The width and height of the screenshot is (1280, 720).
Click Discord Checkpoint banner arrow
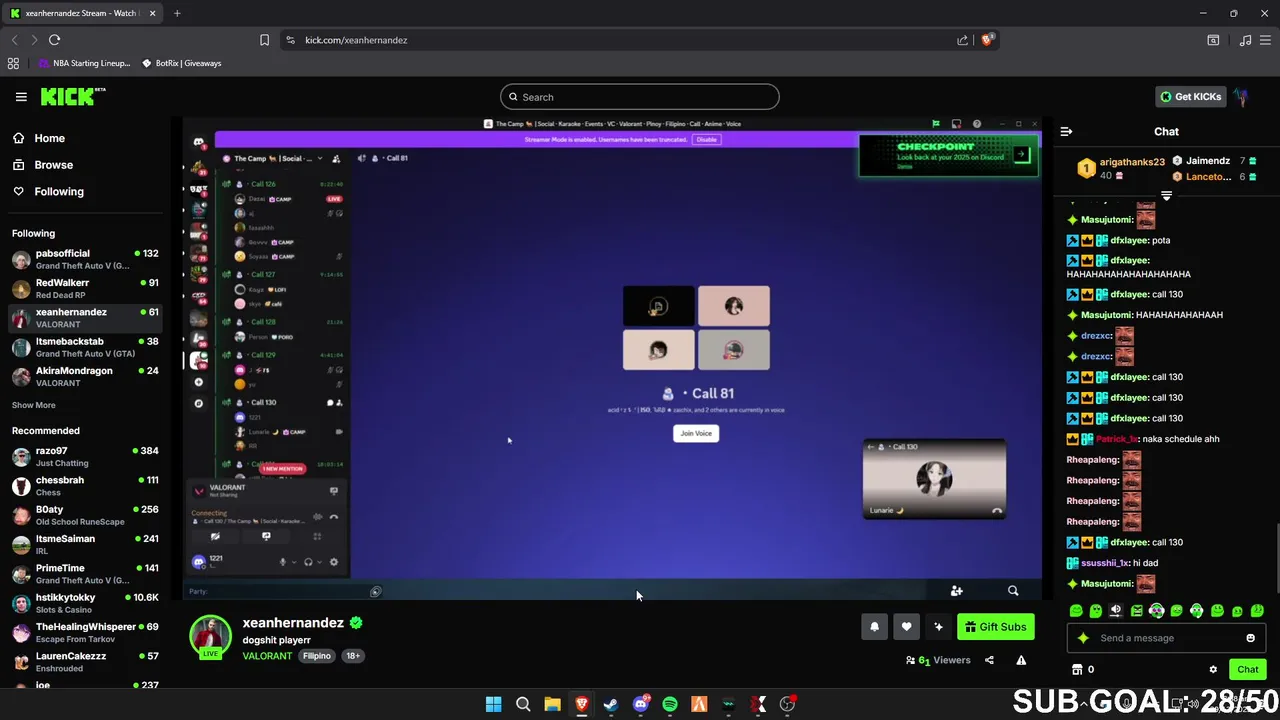click(x=1021, y=154)
